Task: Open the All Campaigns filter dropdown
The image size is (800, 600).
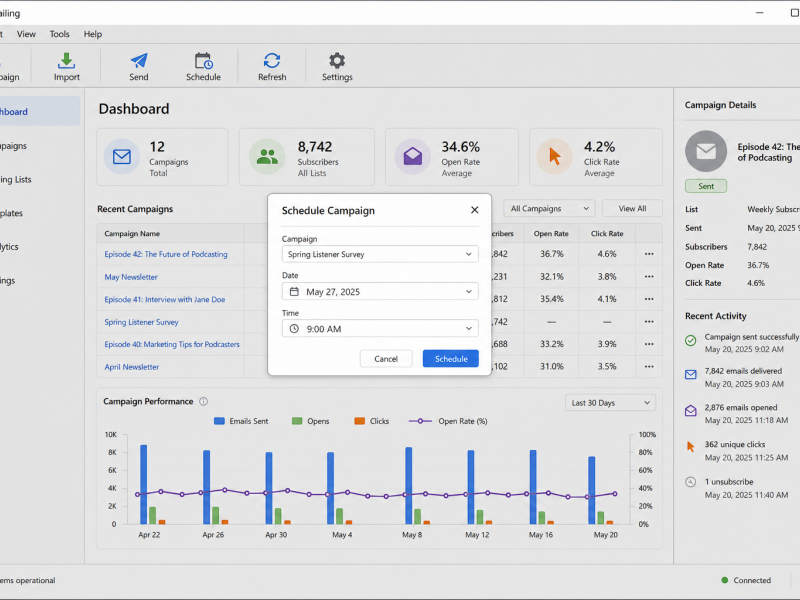Action: point(549,208)
